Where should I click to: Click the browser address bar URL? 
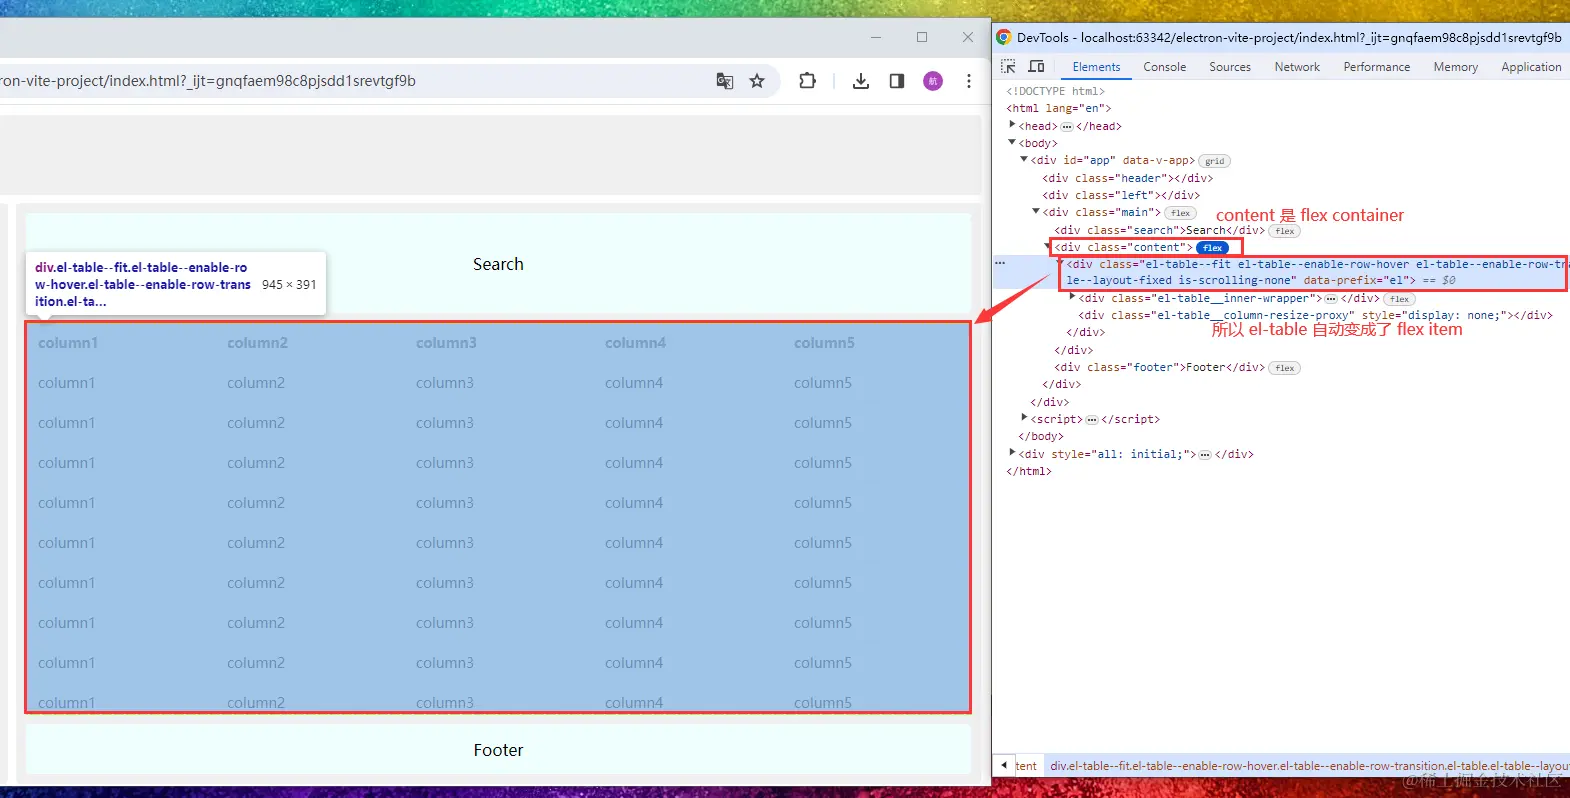pos(208,81)
